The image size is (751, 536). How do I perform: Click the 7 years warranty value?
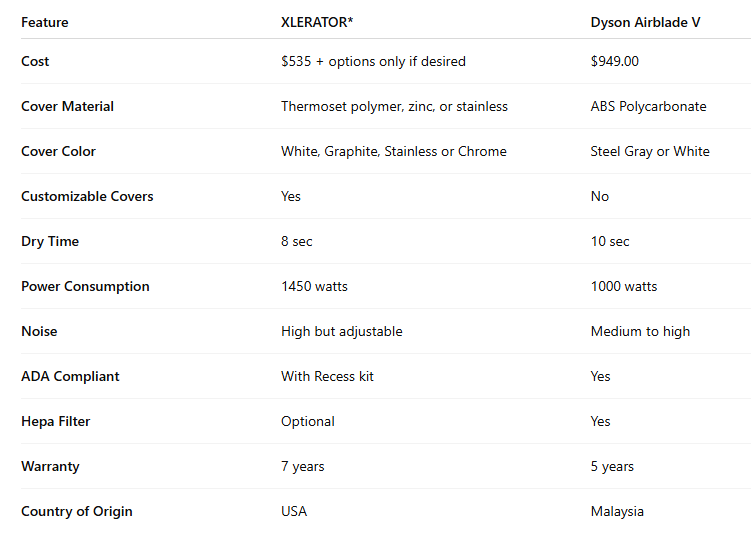pyautogui.click(x=302, y=466)
